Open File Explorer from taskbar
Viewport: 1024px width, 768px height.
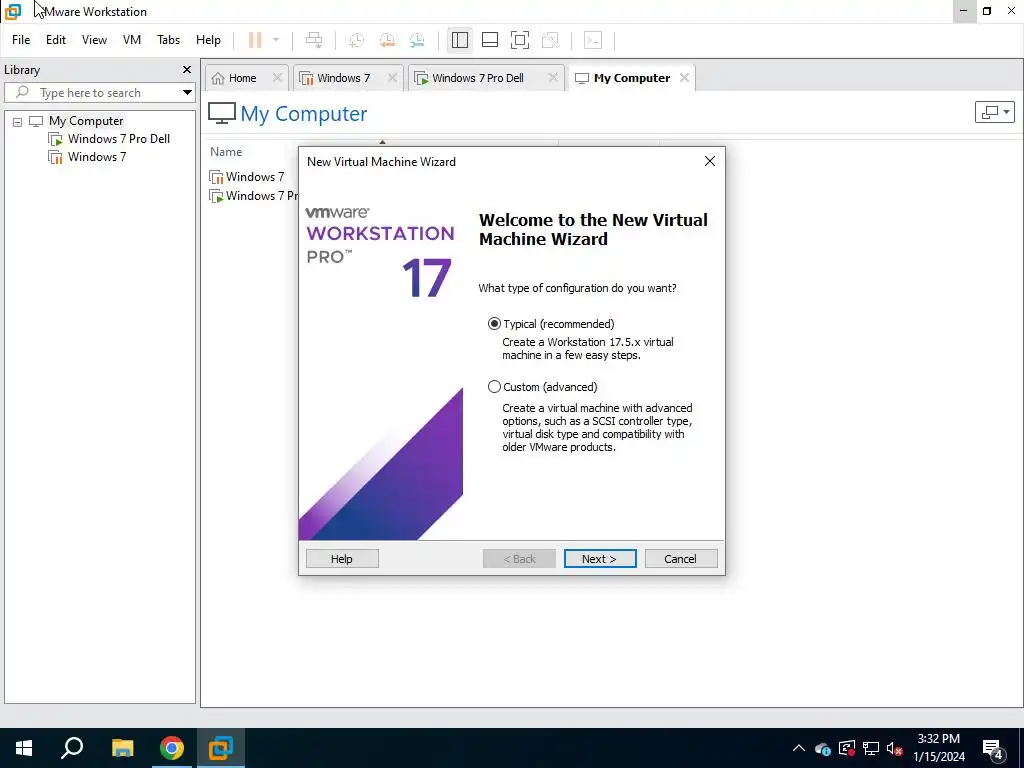click(x=122, y=748)
